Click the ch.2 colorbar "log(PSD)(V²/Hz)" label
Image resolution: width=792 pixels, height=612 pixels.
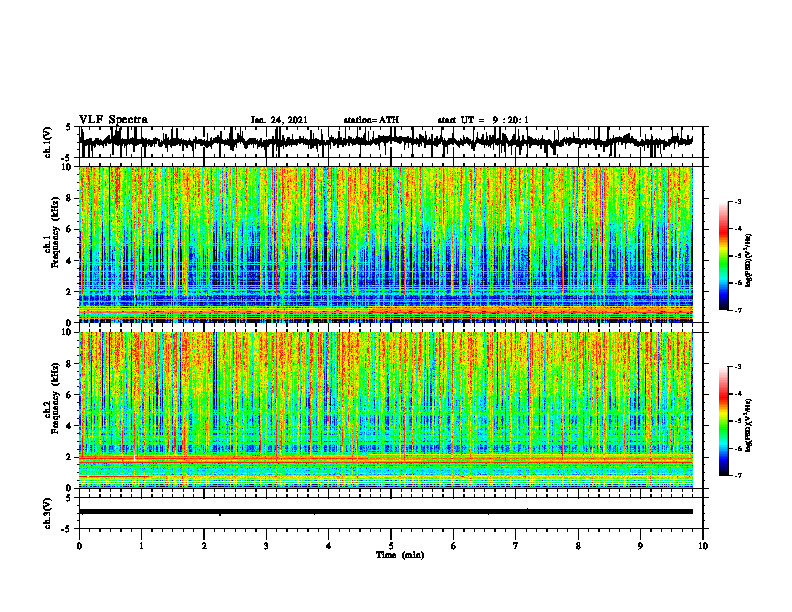pyautogui.click(x=749, y=425)
